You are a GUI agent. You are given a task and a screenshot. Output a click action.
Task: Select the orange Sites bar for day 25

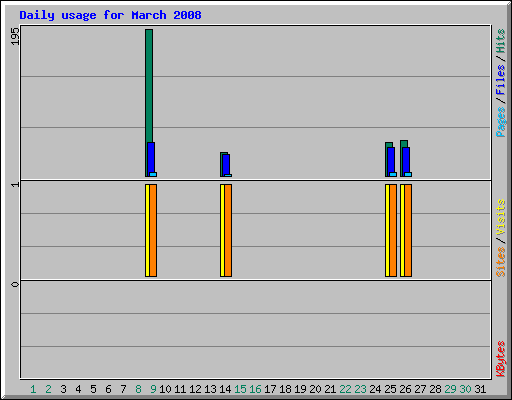point(393,230)
